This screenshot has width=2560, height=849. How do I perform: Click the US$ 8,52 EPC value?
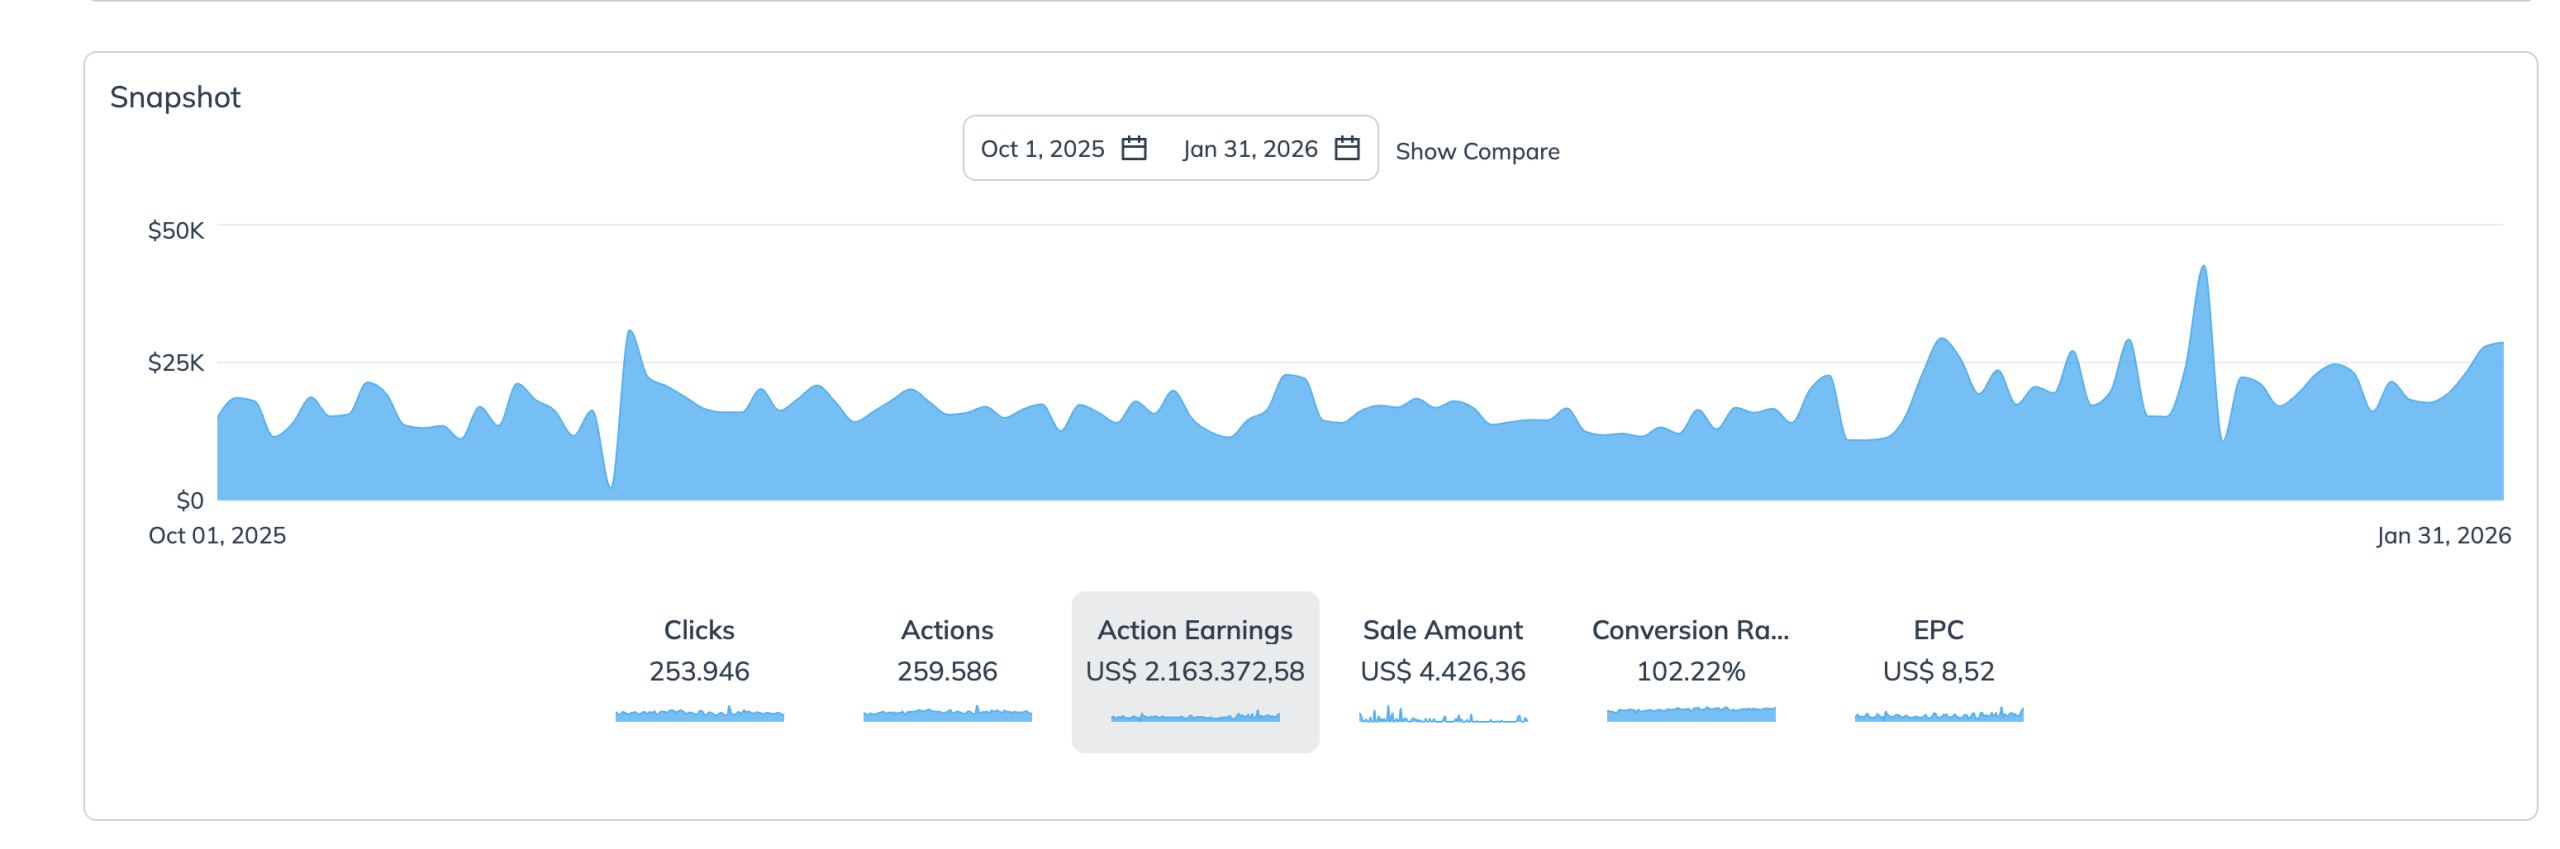1938,671
